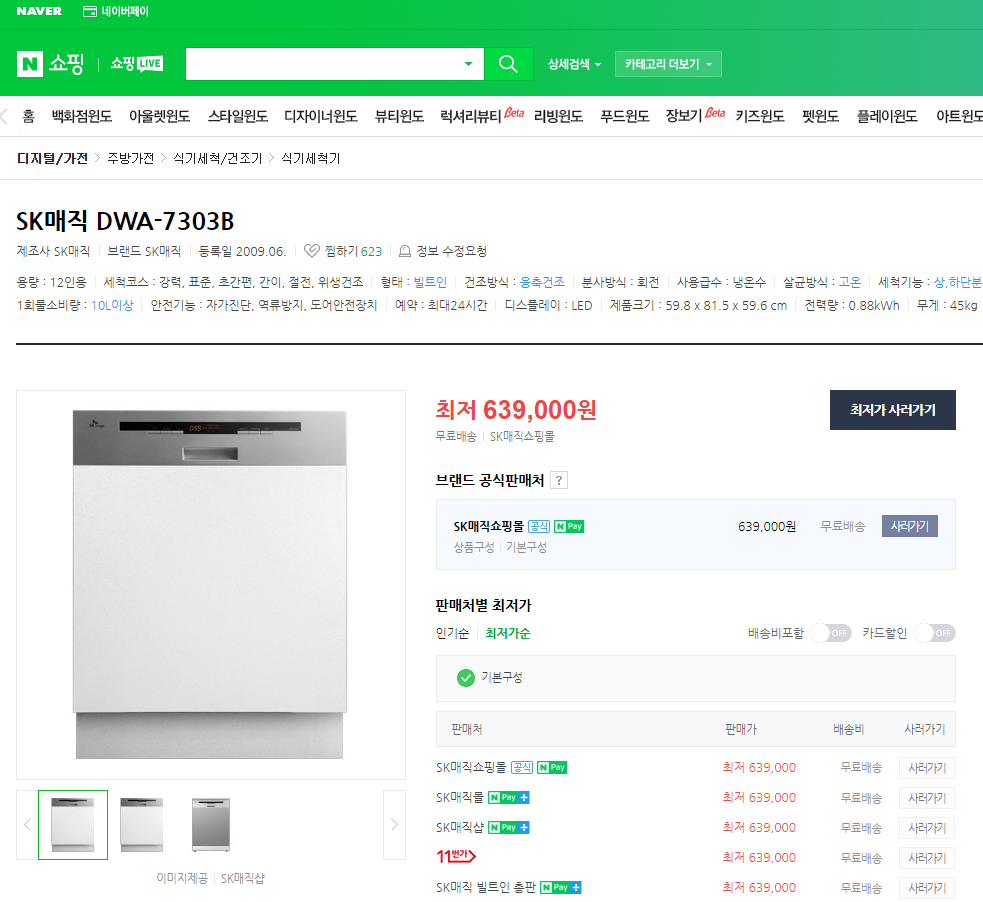Image resolution: width=983 pixels, height=902 pixels.
Task: Show previous thumbnail images with left arrow
Action: (27, 824)
